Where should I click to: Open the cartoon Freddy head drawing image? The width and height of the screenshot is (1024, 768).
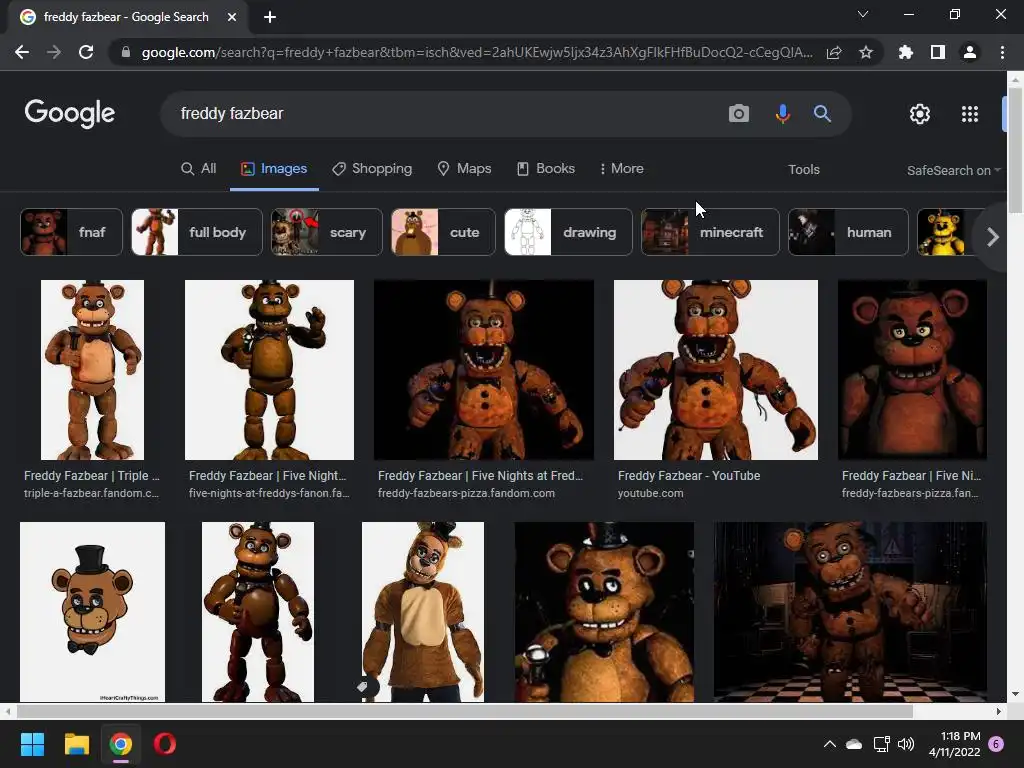click(x=92, y=611)
